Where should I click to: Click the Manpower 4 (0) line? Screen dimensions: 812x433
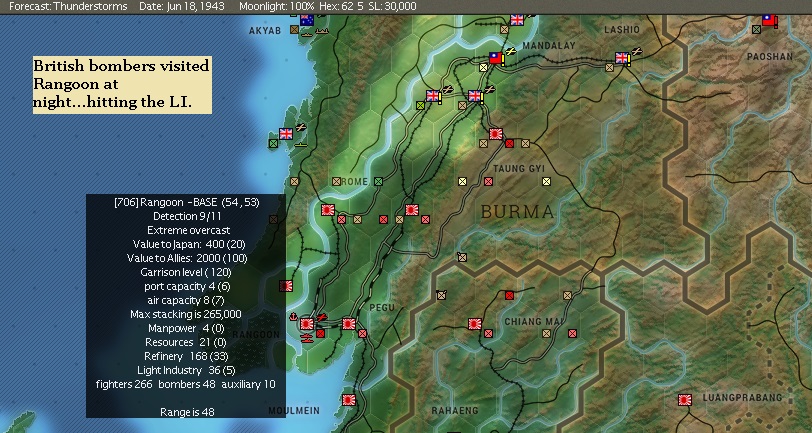[186, 328]
